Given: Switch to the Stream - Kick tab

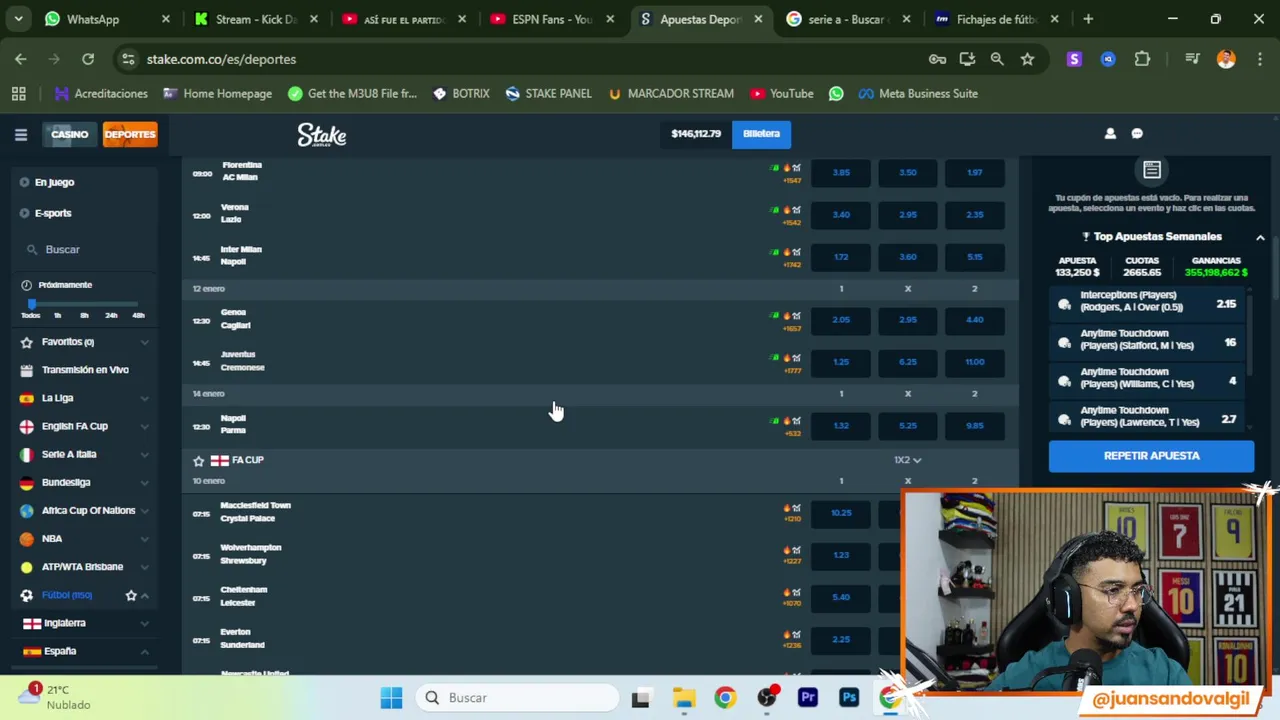Looking at the screenshot, I should [x=257, y=19].
